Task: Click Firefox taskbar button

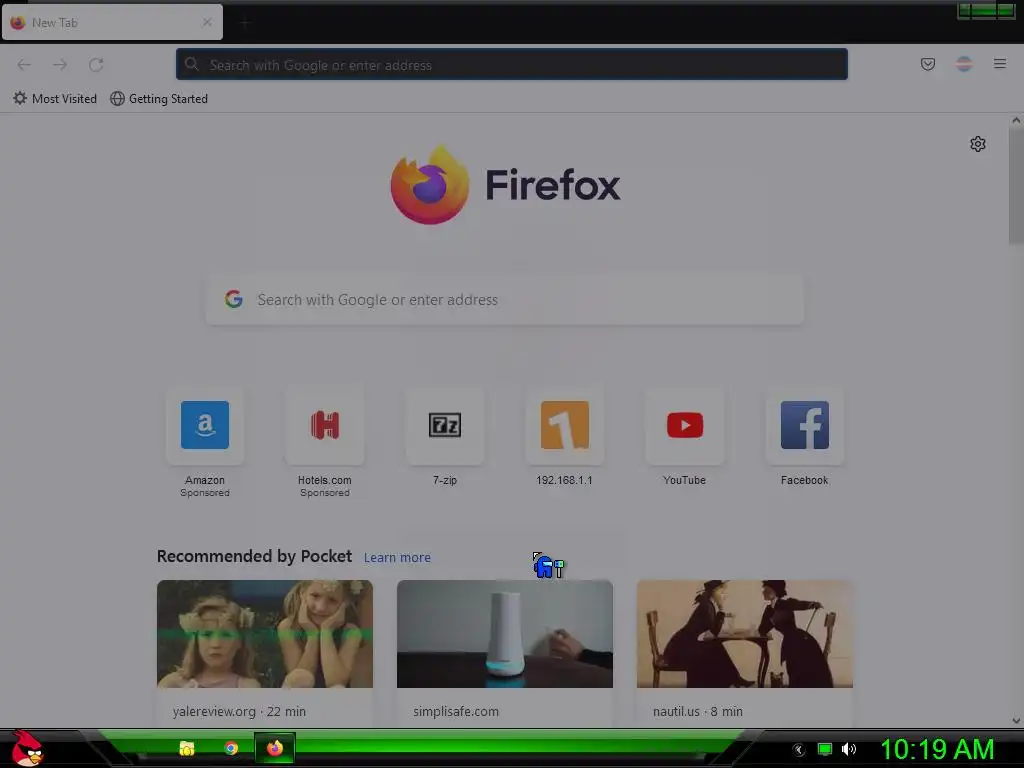Action: [275, 748]
